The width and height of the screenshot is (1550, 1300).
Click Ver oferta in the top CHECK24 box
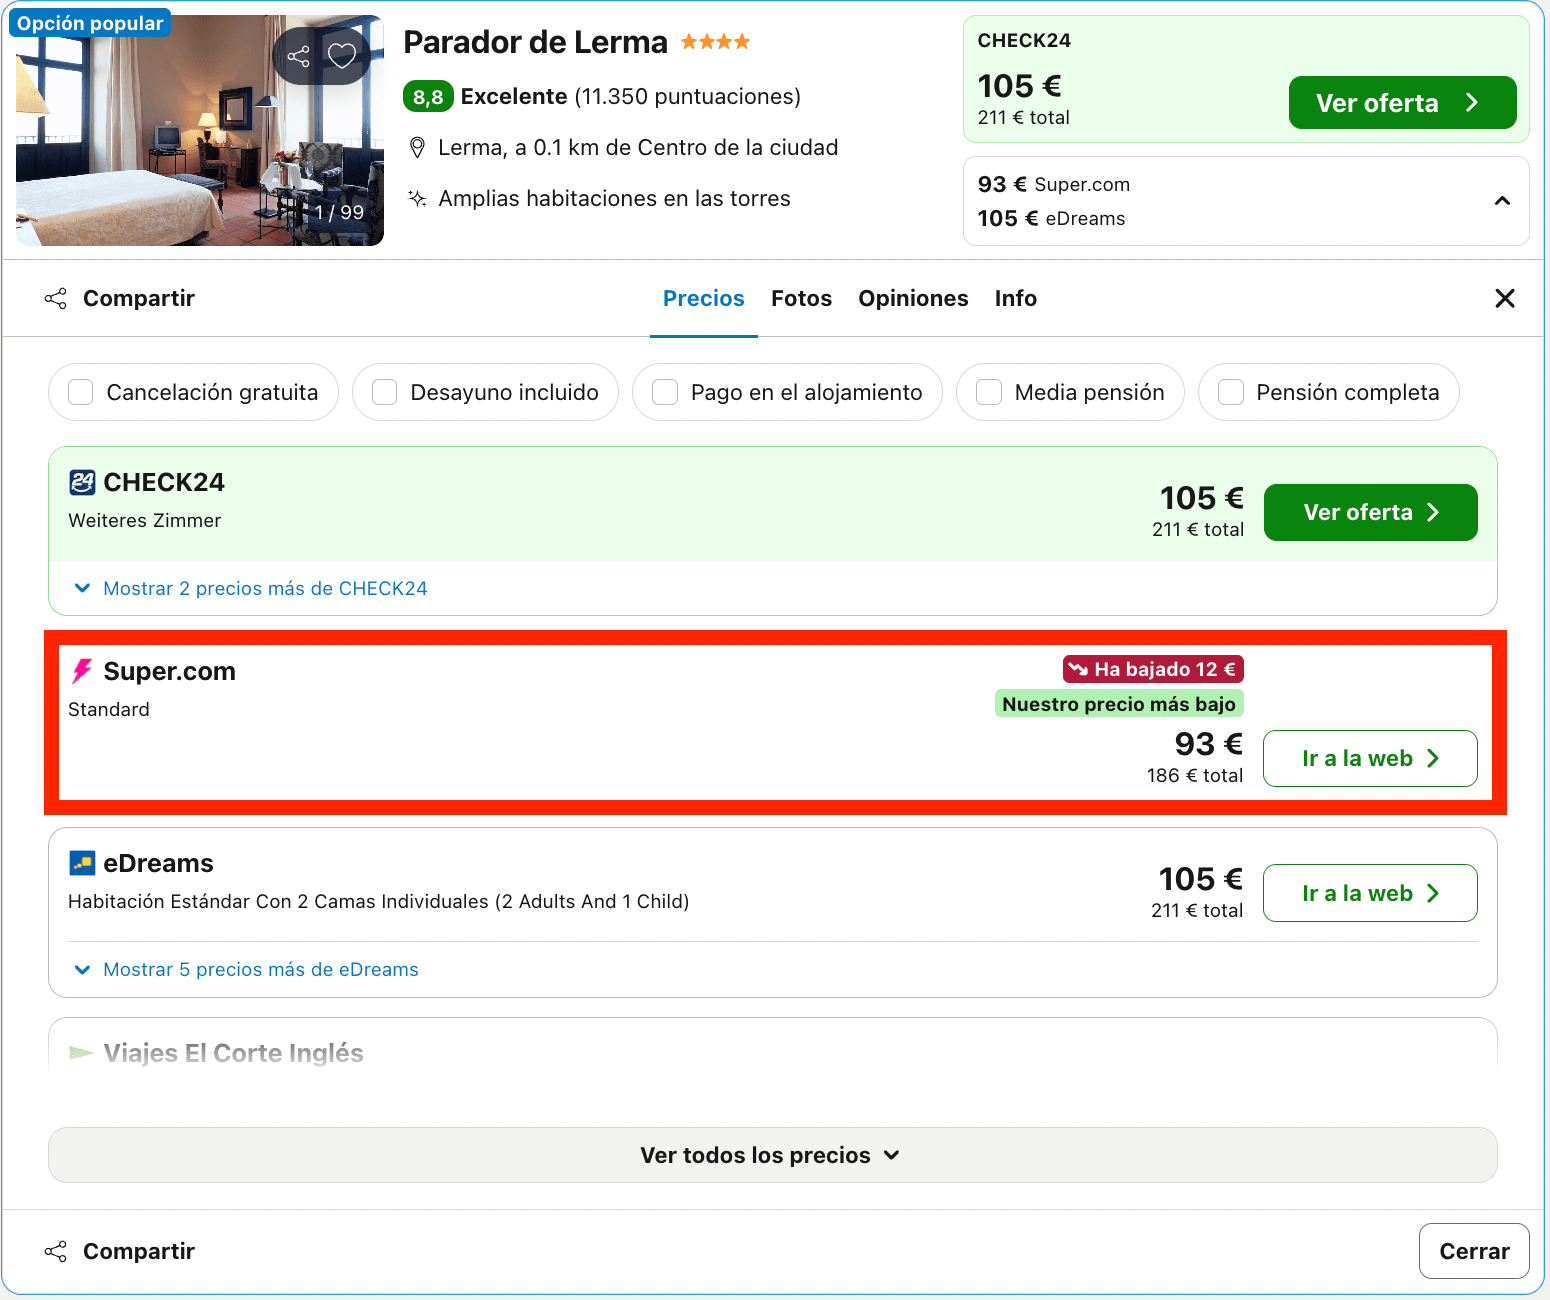(x=1402, y=103)
